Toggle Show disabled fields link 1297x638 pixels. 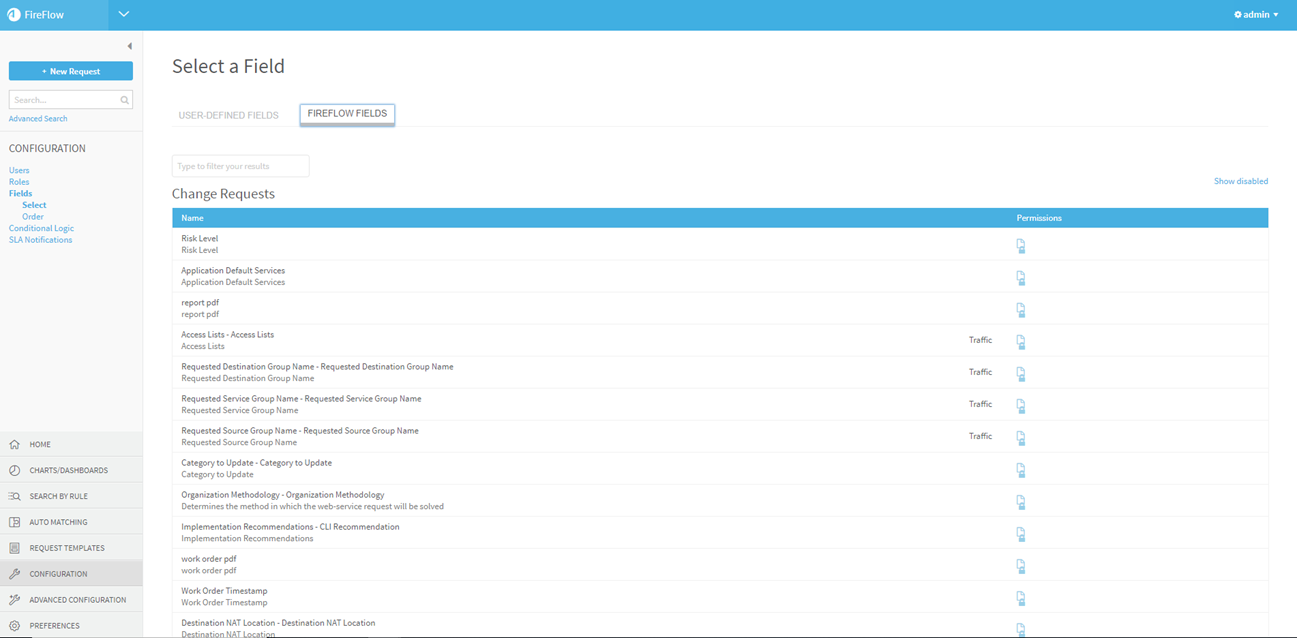[x=1240, y=181]
